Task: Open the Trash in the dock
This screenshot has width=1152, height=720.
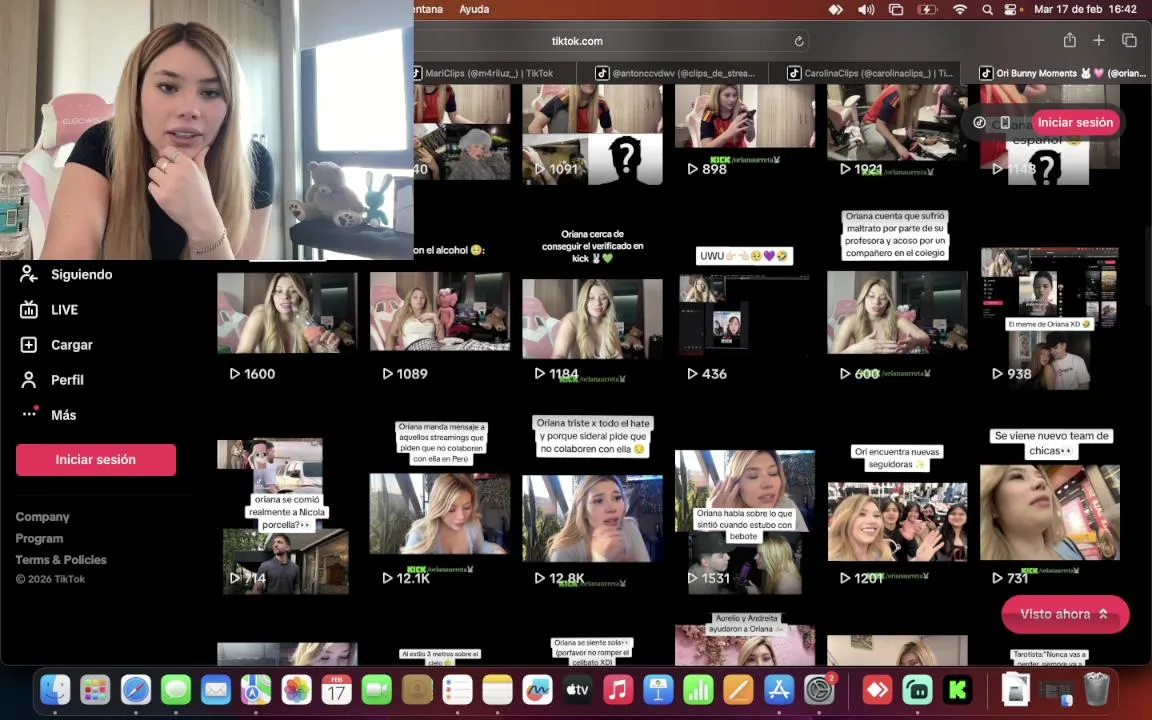Action: [1096, 690]
